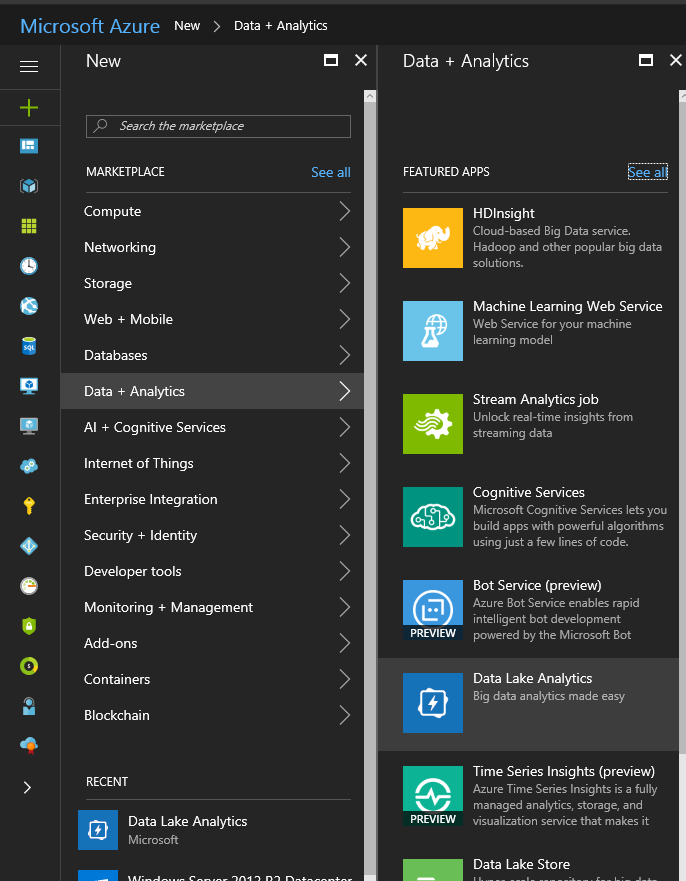The height and width of the screenshot is (881, 686).
Task: Expand the Web + Mobile chevron
Action: coord(344,319)
